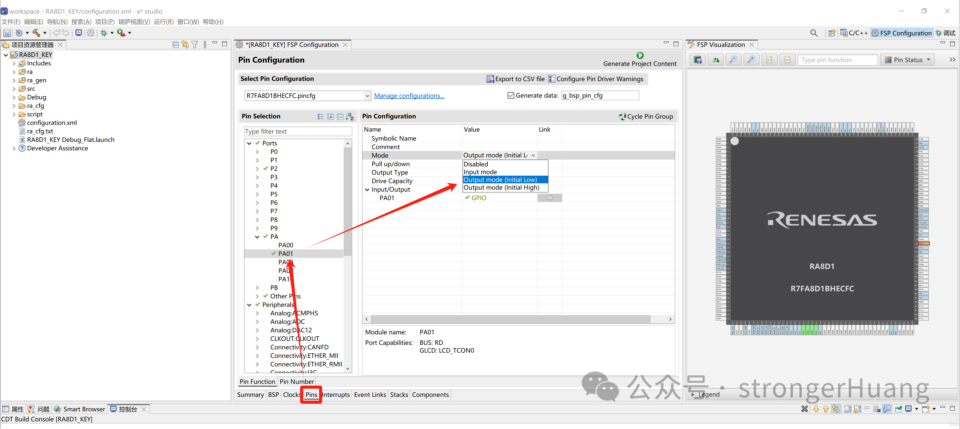Expand the Analog:DAC12 peripheral
Image resolution: width=960 pixels, height=429 pixels.
pos(257,330)
